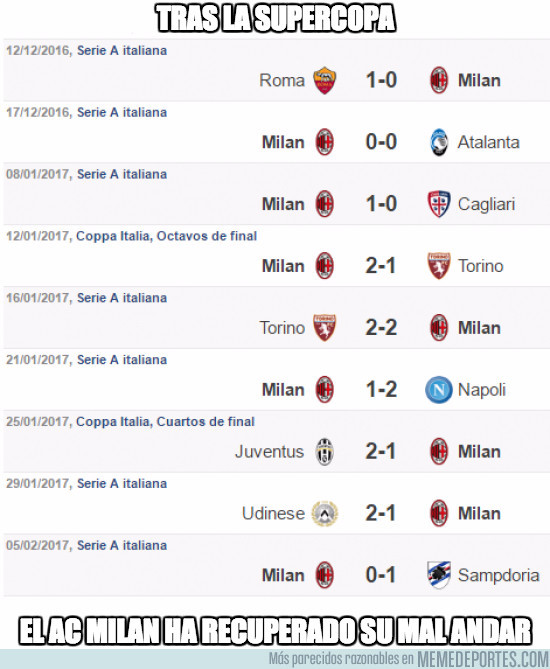Click the MEMEDEPORTES.COM watermark
This screenshot has width=550, height=669.
point(483,658)
